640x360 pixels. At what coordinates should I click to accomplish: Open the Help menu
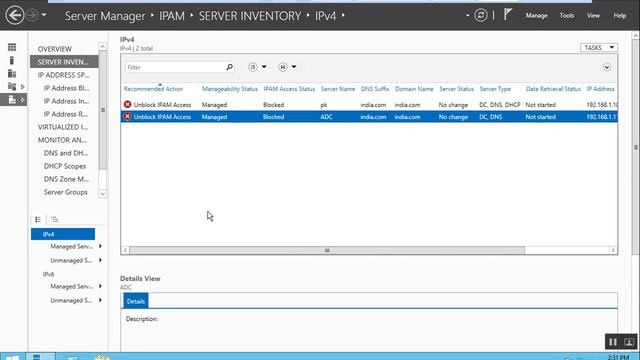coord(620,16)
